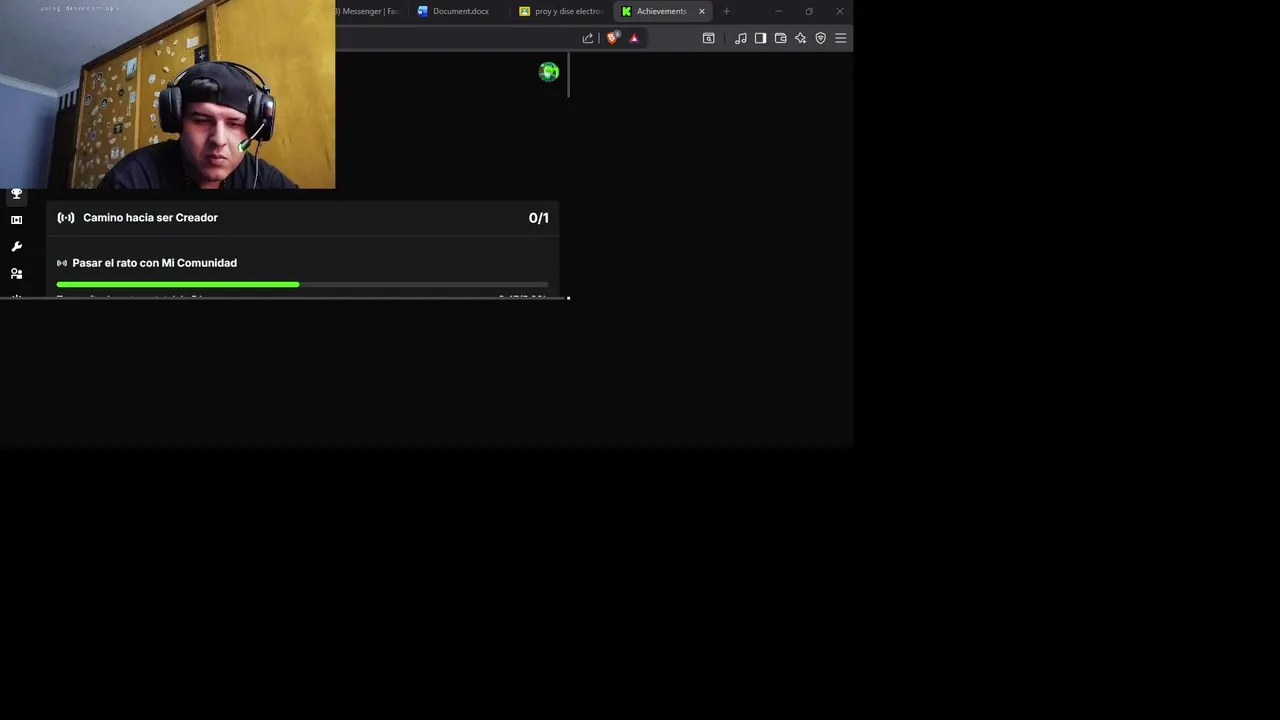Viewport: 1280px width, 720px height.
Task: Click the 0/1 progress counter
Action: [x=538, y=218]
